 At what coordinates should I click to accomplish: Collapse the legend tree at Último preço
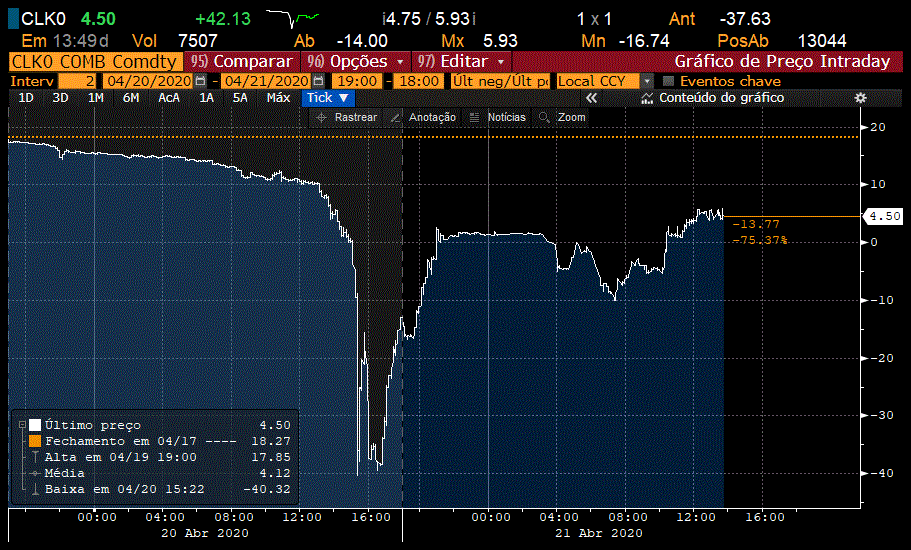pos(22,425)
